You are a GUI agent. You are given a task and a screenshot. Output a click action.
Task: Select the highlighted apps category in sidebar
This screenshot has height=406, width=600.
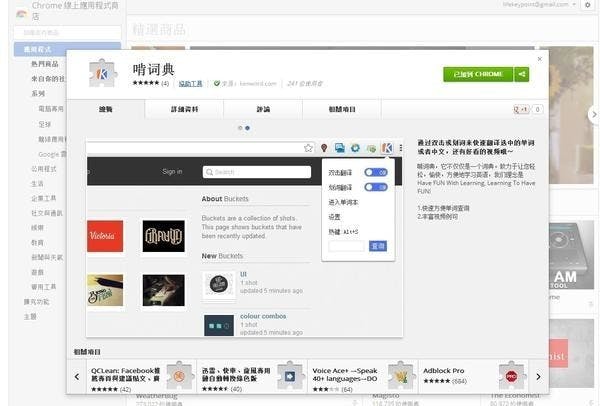tap(67, 49)
